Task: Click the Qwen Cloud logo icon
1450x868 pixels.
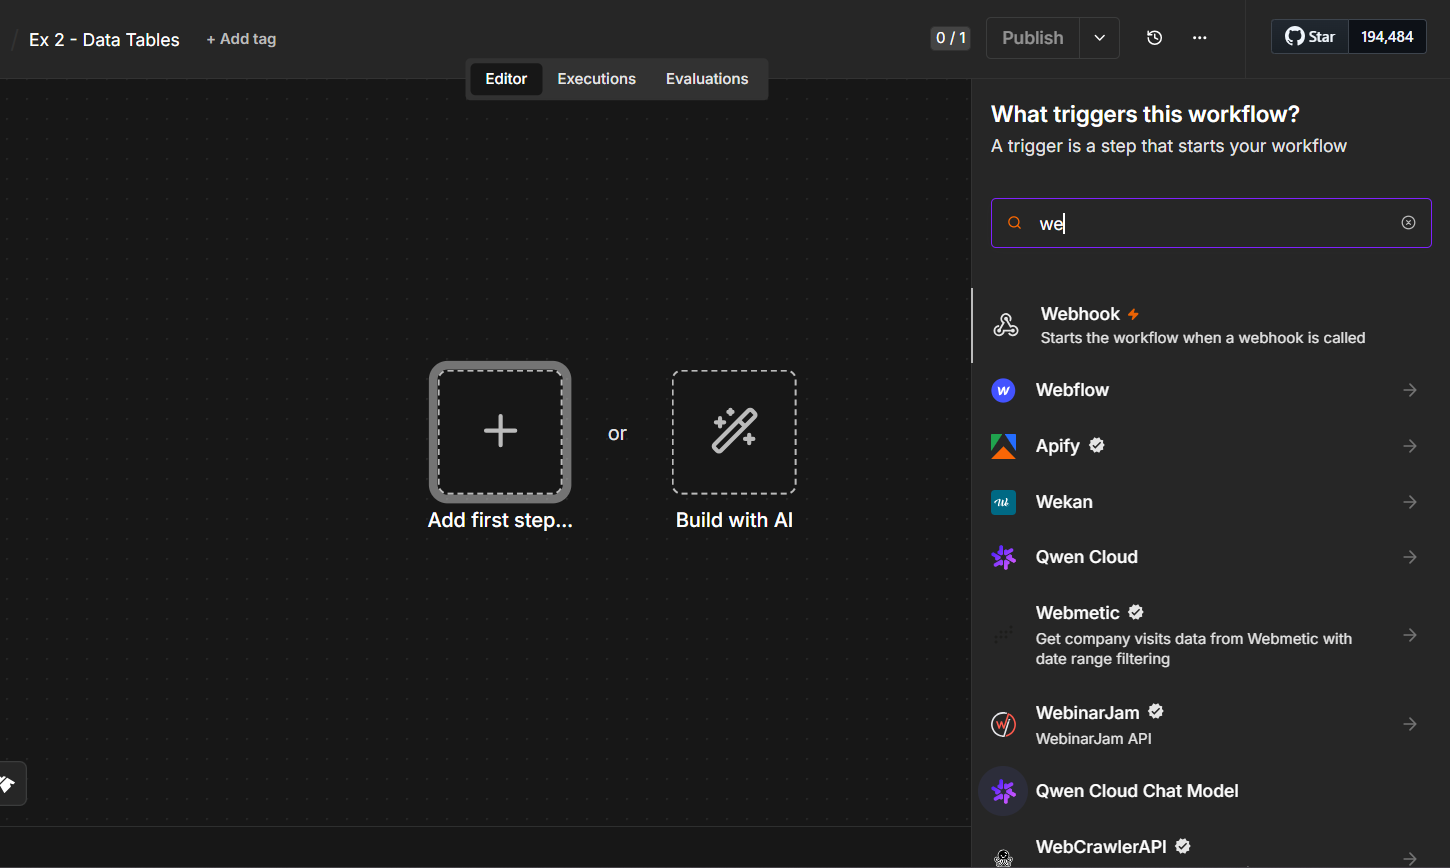Action: coord(1003,557)
